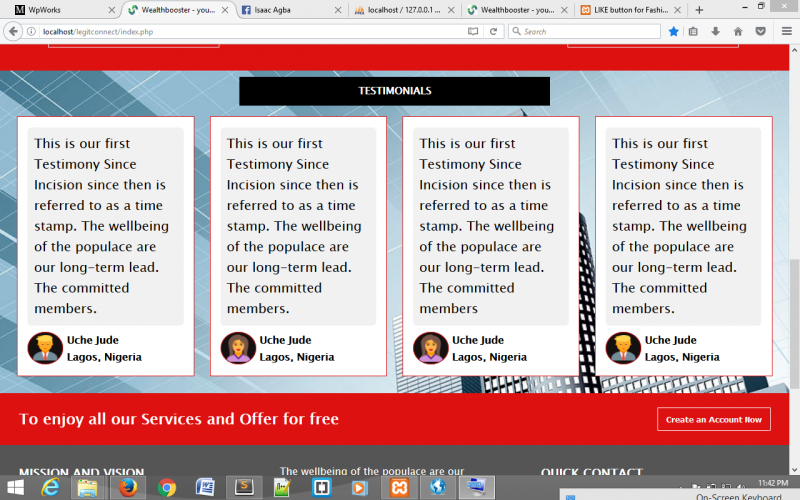Open a new browser tab with plus
This screenshot has width=800, height=500.
(699, 10)
